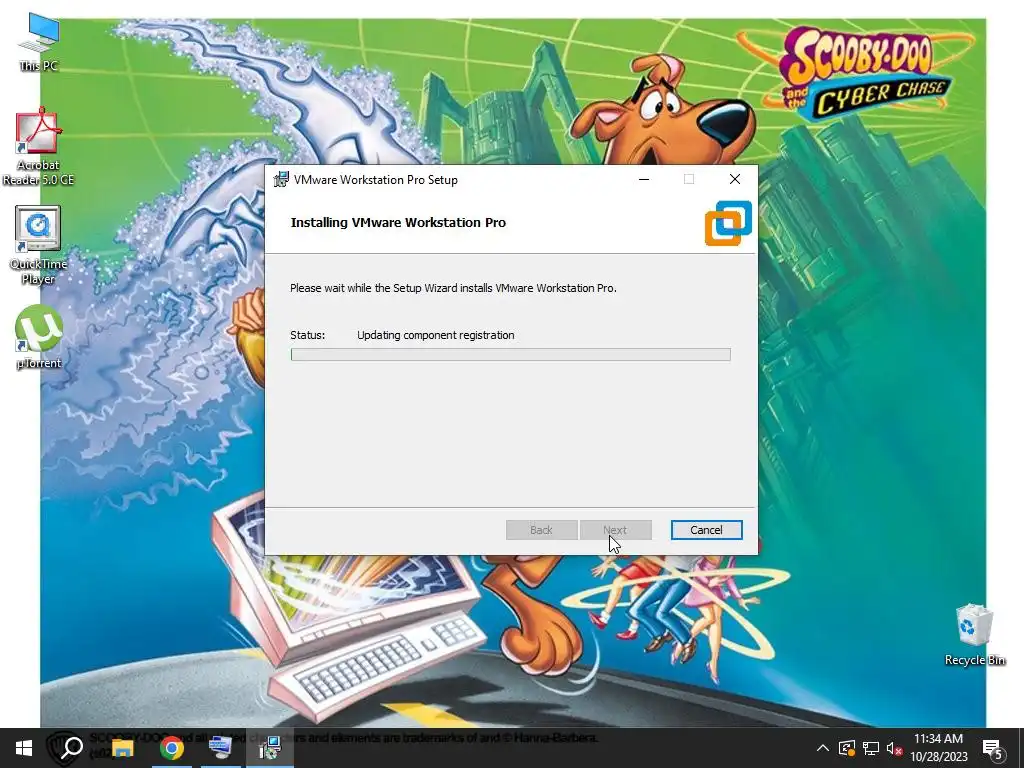Show hidden tray icons chevron
The width and height of the screenshot is (1024, 768).
823,748
